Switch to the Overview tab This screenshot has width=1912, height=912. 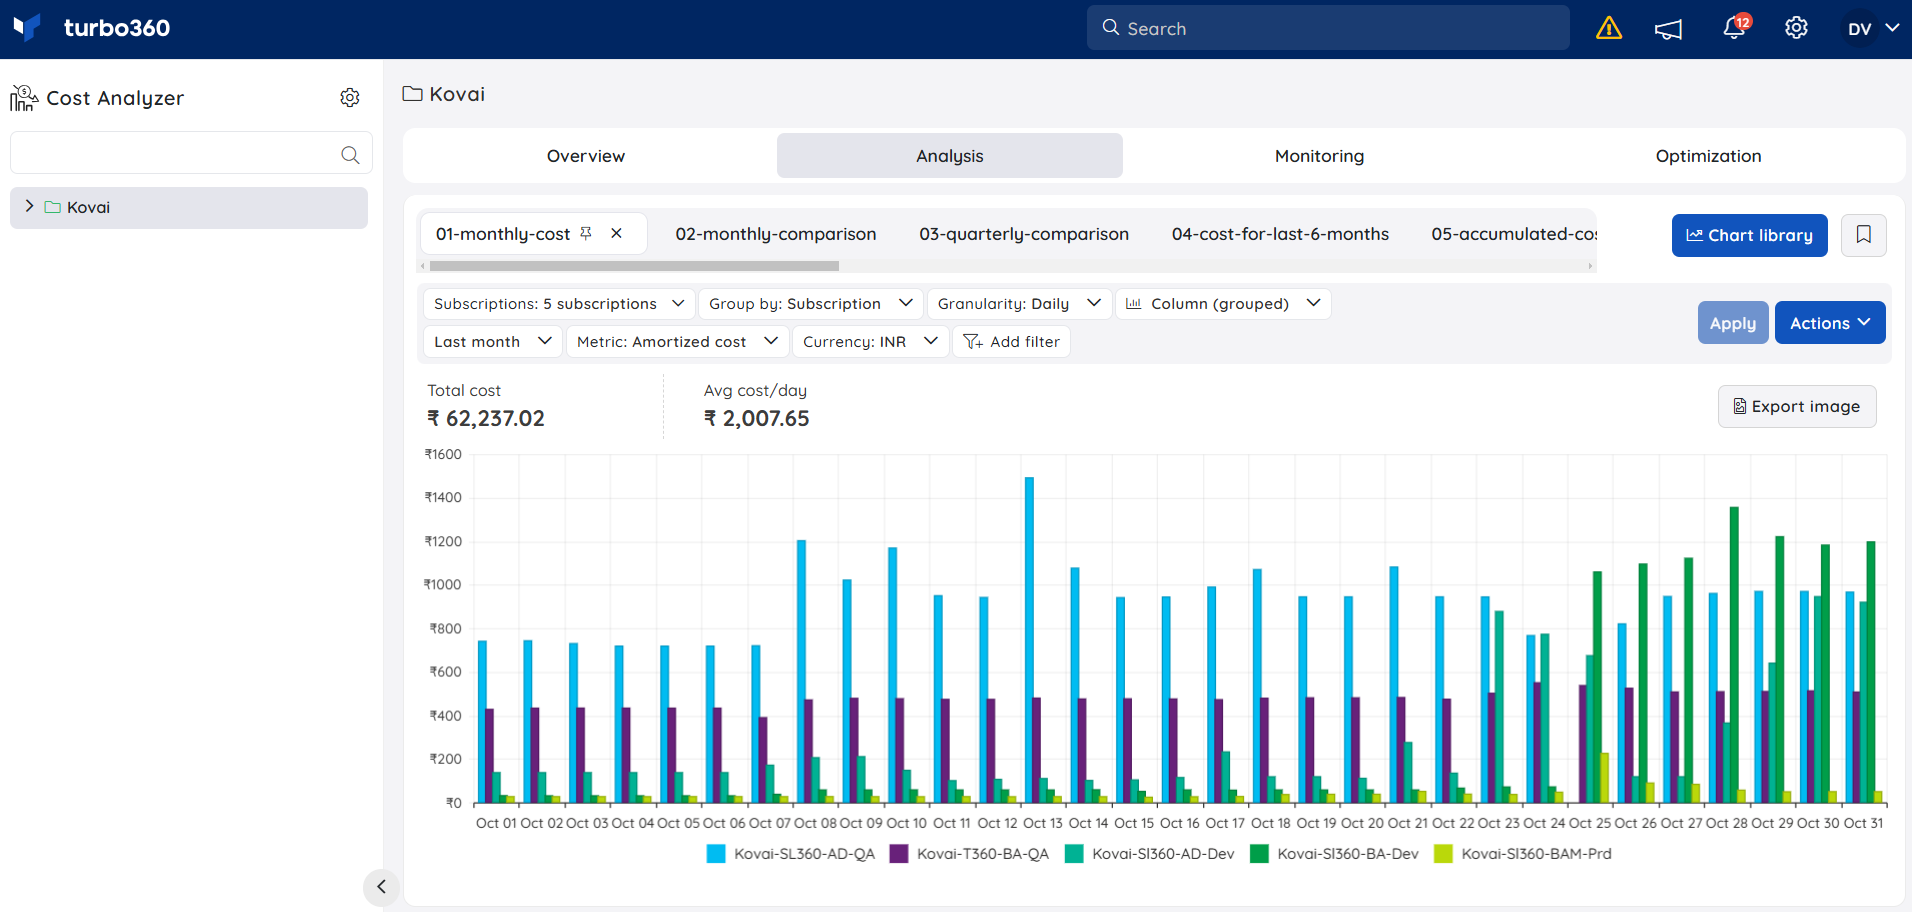586,156
